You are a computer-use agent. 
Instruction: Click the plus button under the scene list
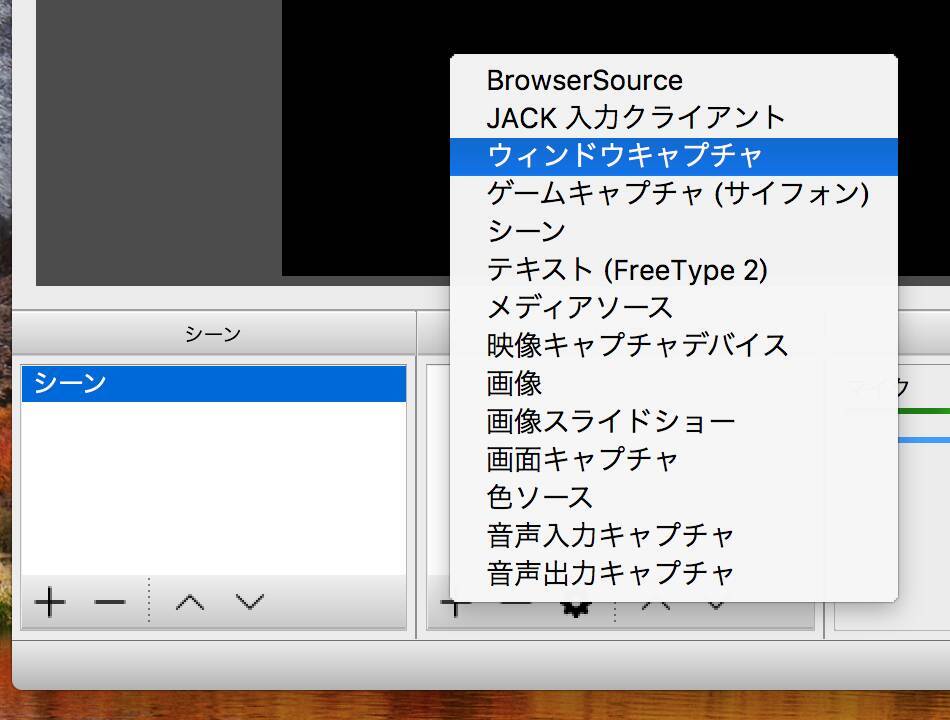click(x=49, y=602)
